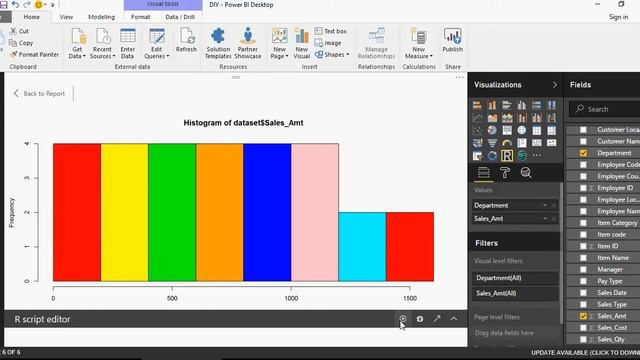Screen dimensions: 640x360
Task: Edit R script in external IDE
Action: click(x=437, y=319)
